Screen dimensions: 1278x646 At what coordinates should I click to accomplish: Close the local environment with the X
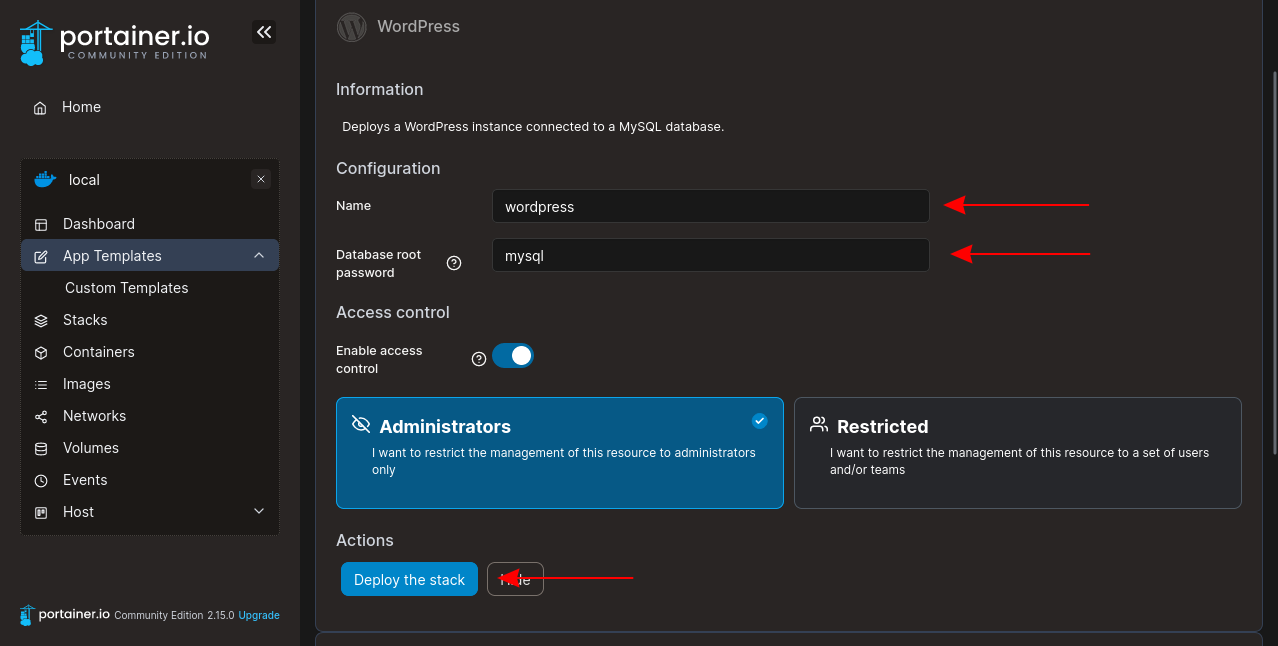click(x=261, y=180)
